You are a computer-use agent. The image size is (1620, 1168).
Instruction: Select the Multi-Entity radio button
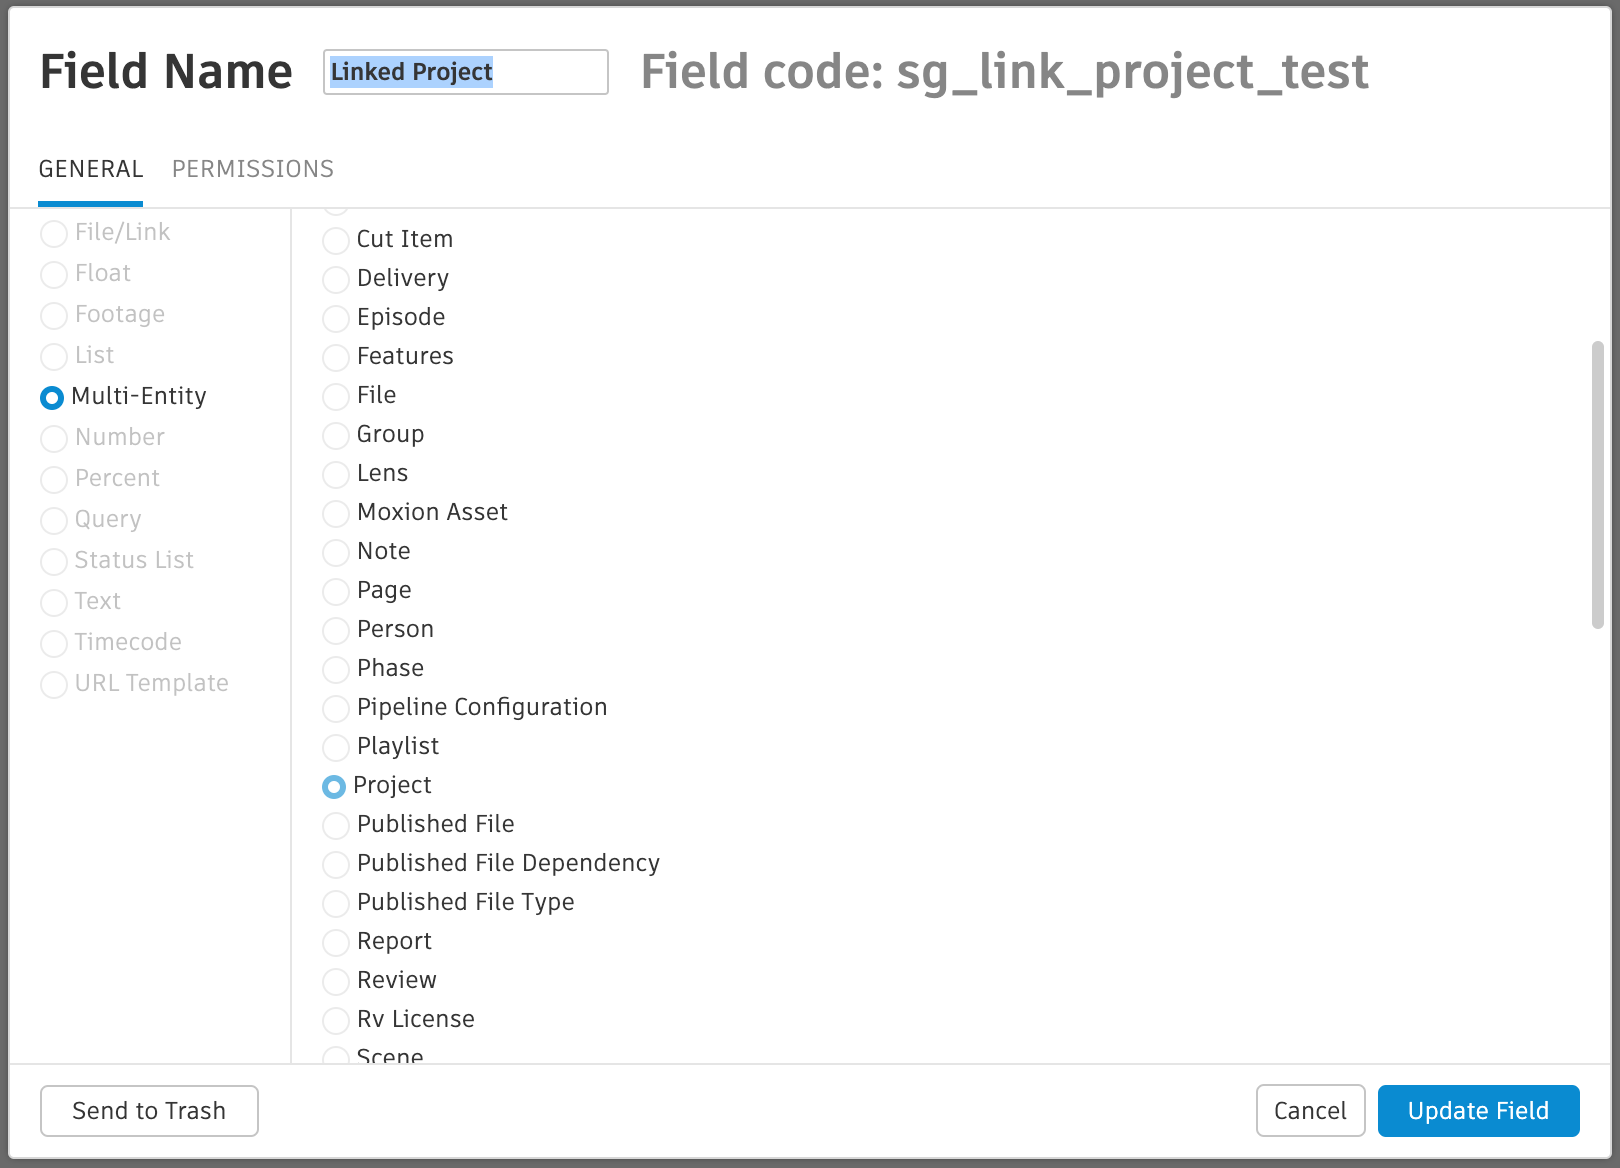52,398
